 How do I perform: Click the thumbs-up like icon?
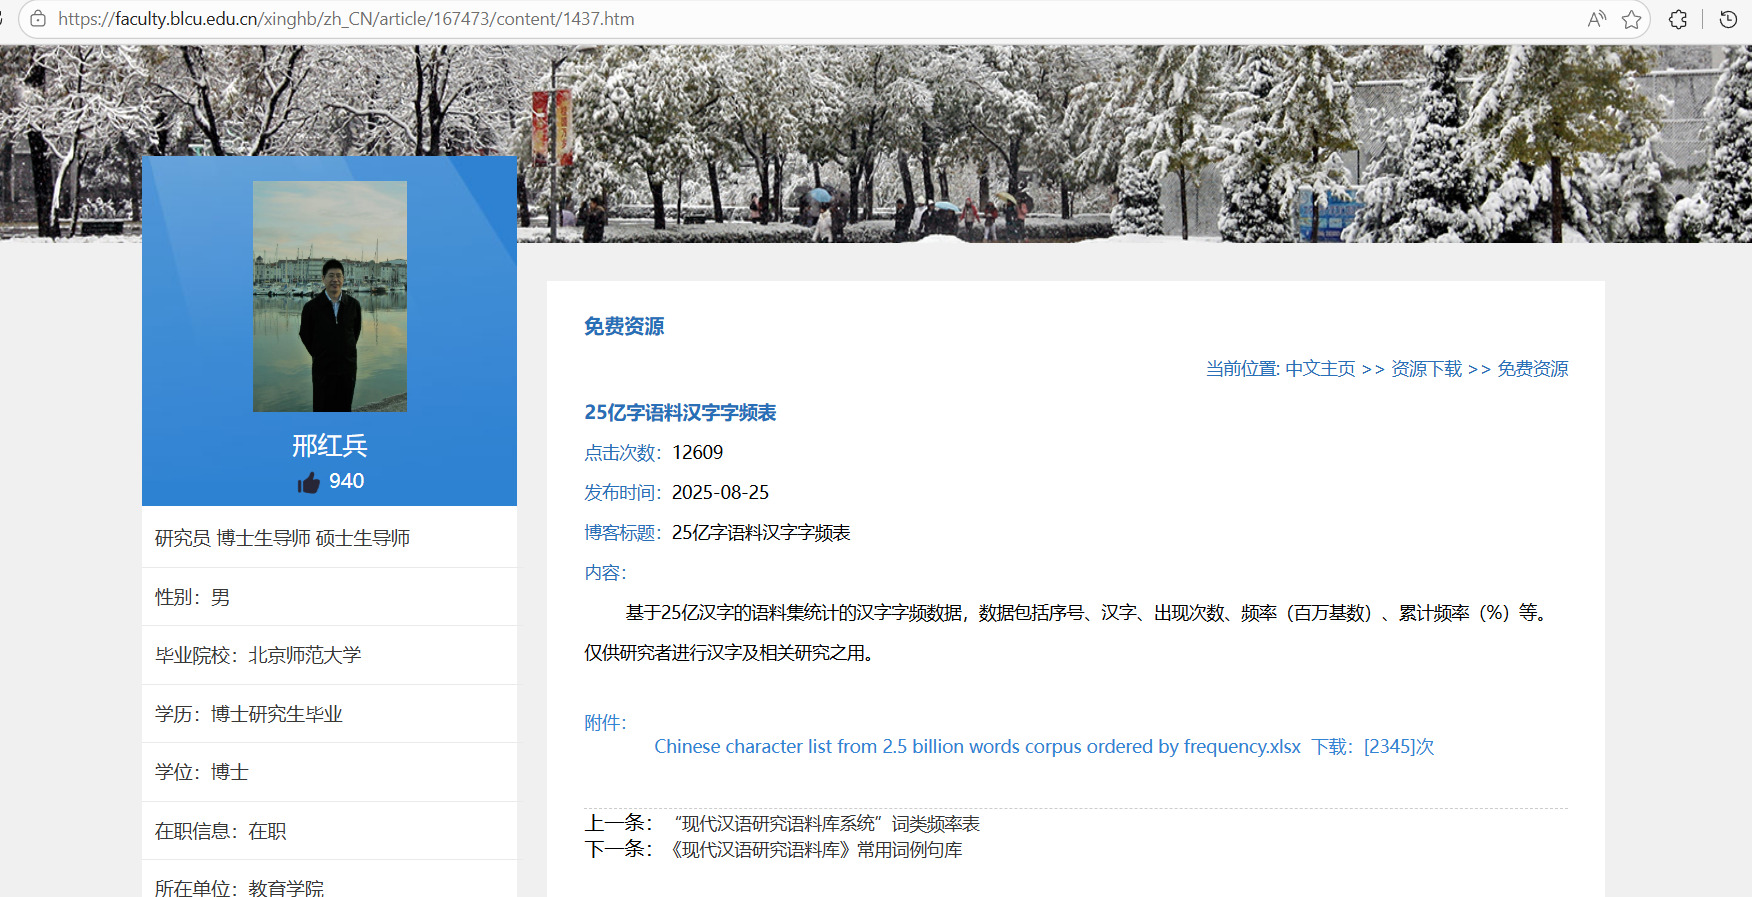[x=309, y=482]
